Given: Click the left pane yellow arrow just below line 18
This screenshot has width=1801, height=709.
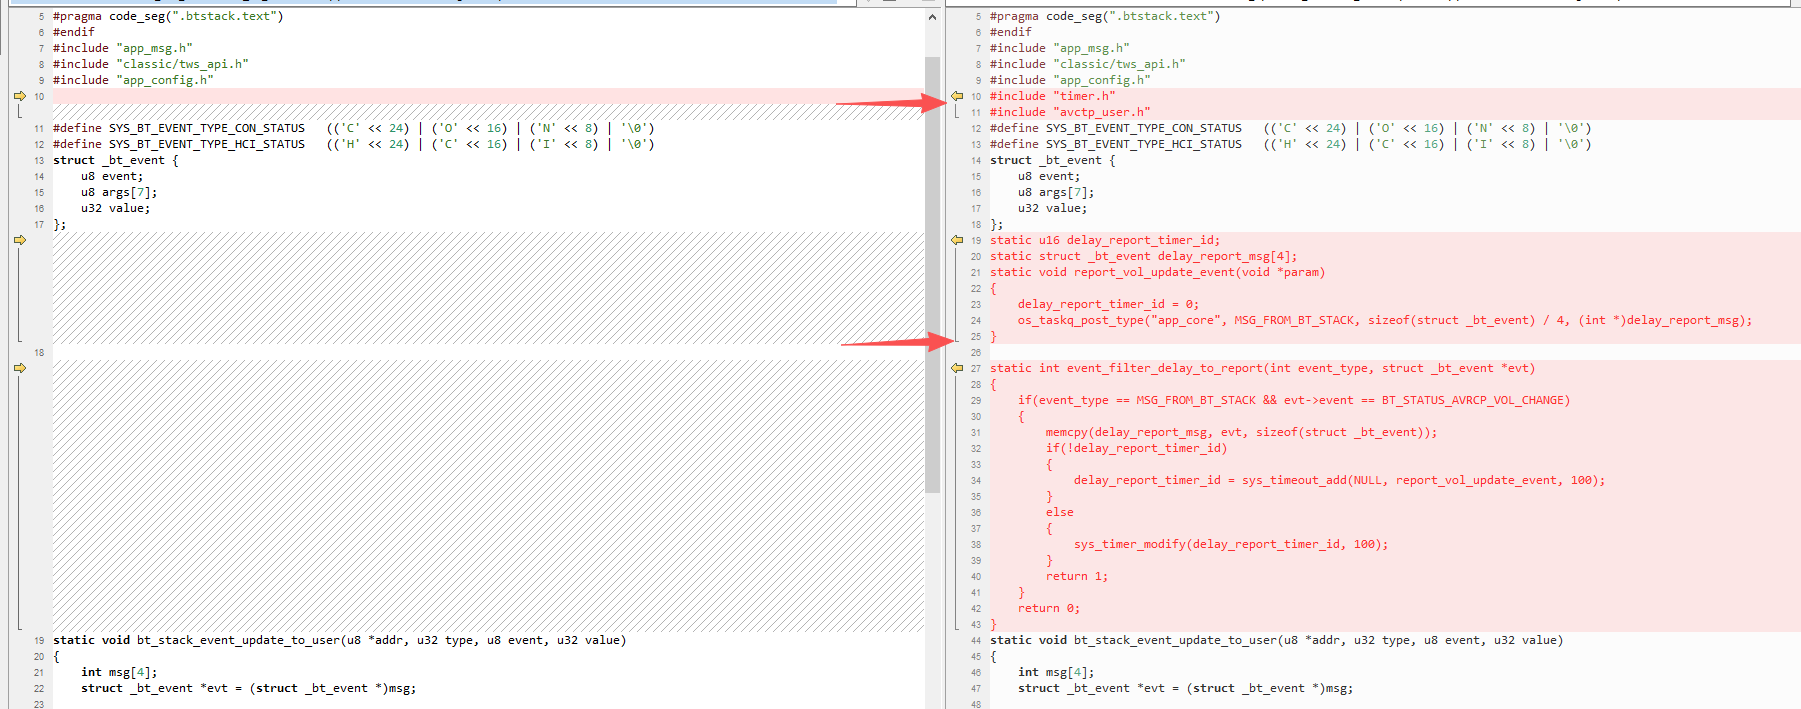Looking at the screenshot, I should click(20, 368).
